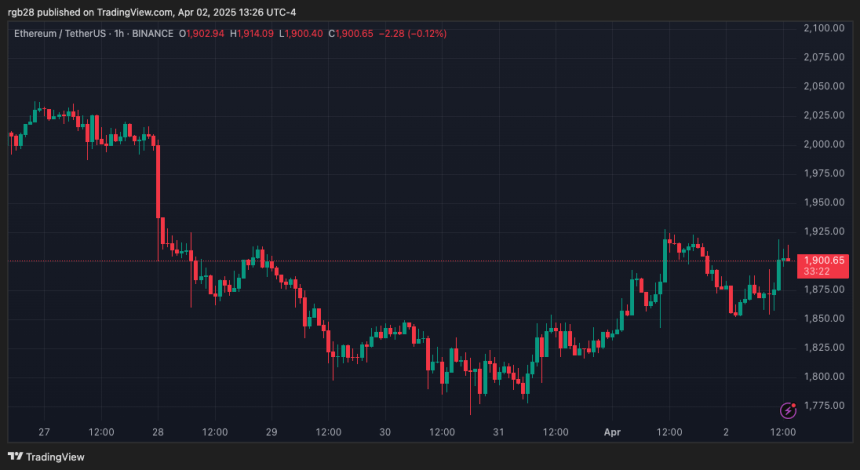Click the TradingView logo at bottom left

46,456
